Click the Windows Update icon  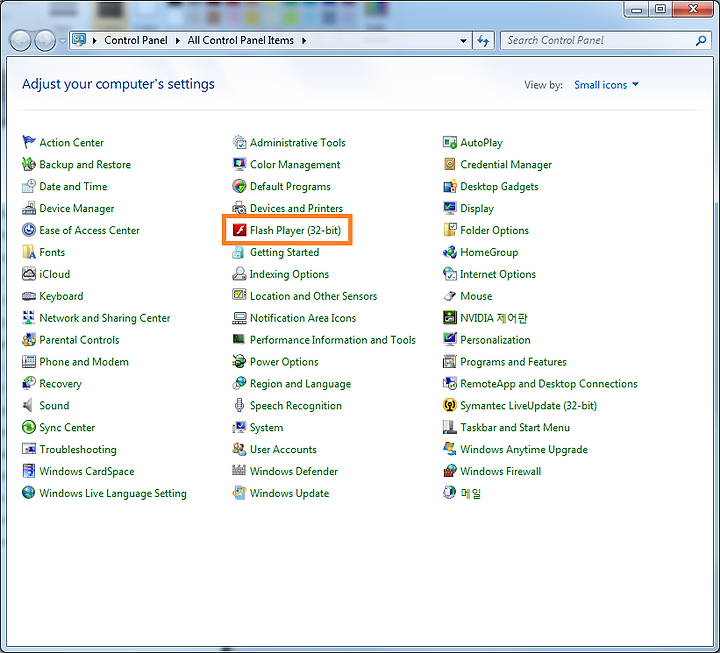coord(239,493)
